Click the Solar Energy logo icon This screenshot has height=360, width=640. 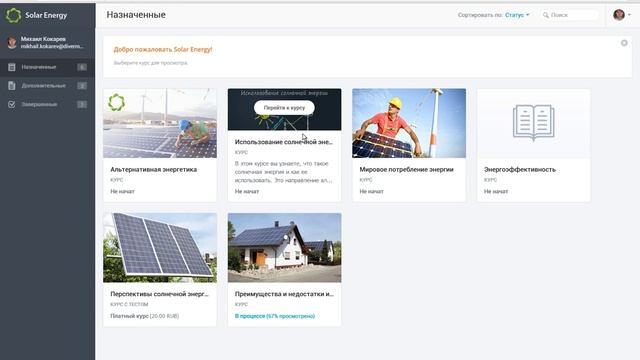[13, 16]
